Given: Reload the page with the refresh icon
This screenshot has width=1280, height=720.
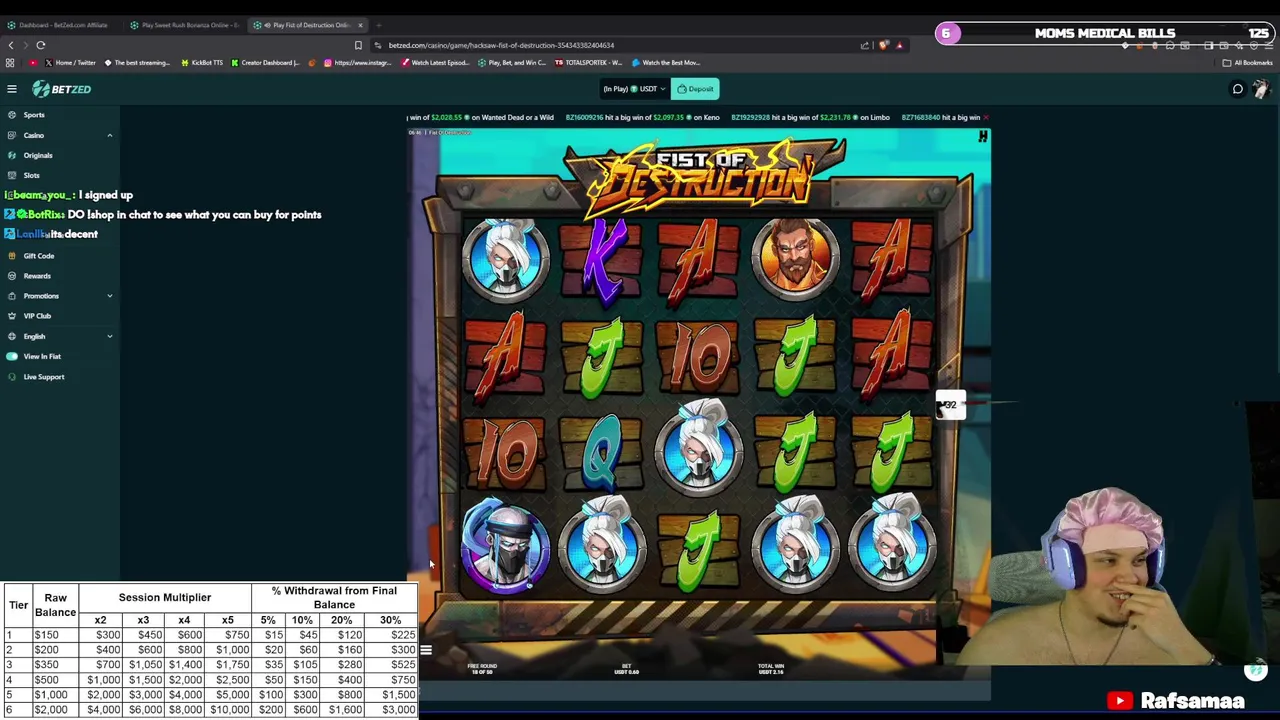Looking at the screenshot, I should click(41, 45).
